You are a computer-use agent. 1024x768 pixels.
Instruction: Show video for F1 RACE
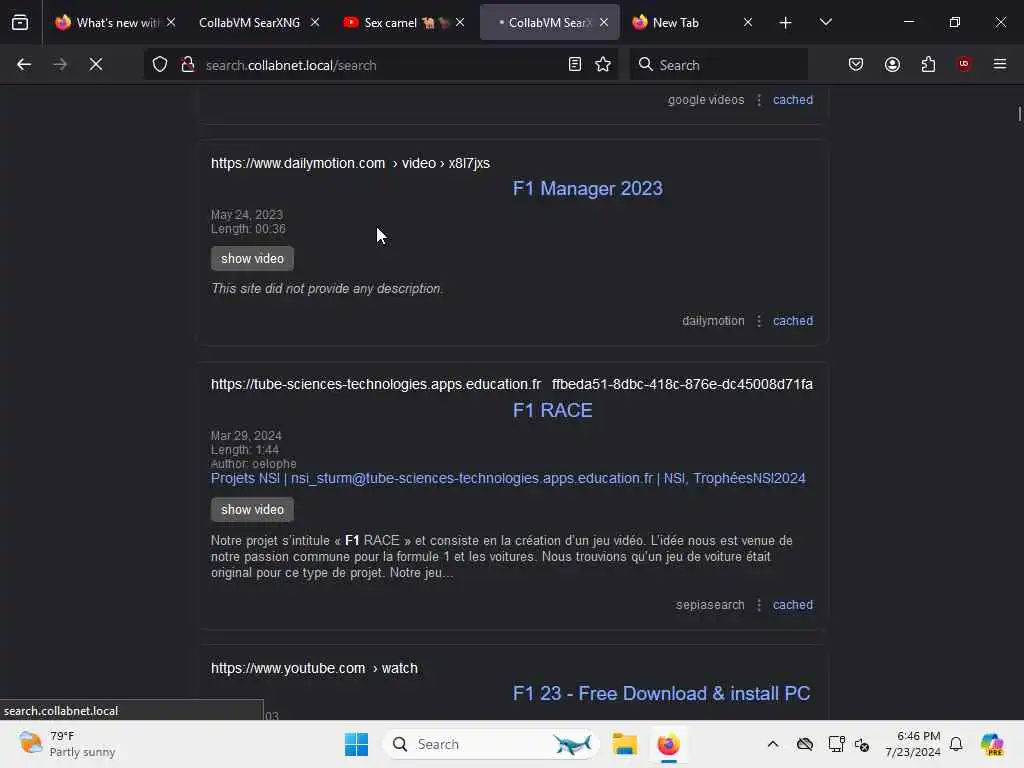click(x=252, y=509)
